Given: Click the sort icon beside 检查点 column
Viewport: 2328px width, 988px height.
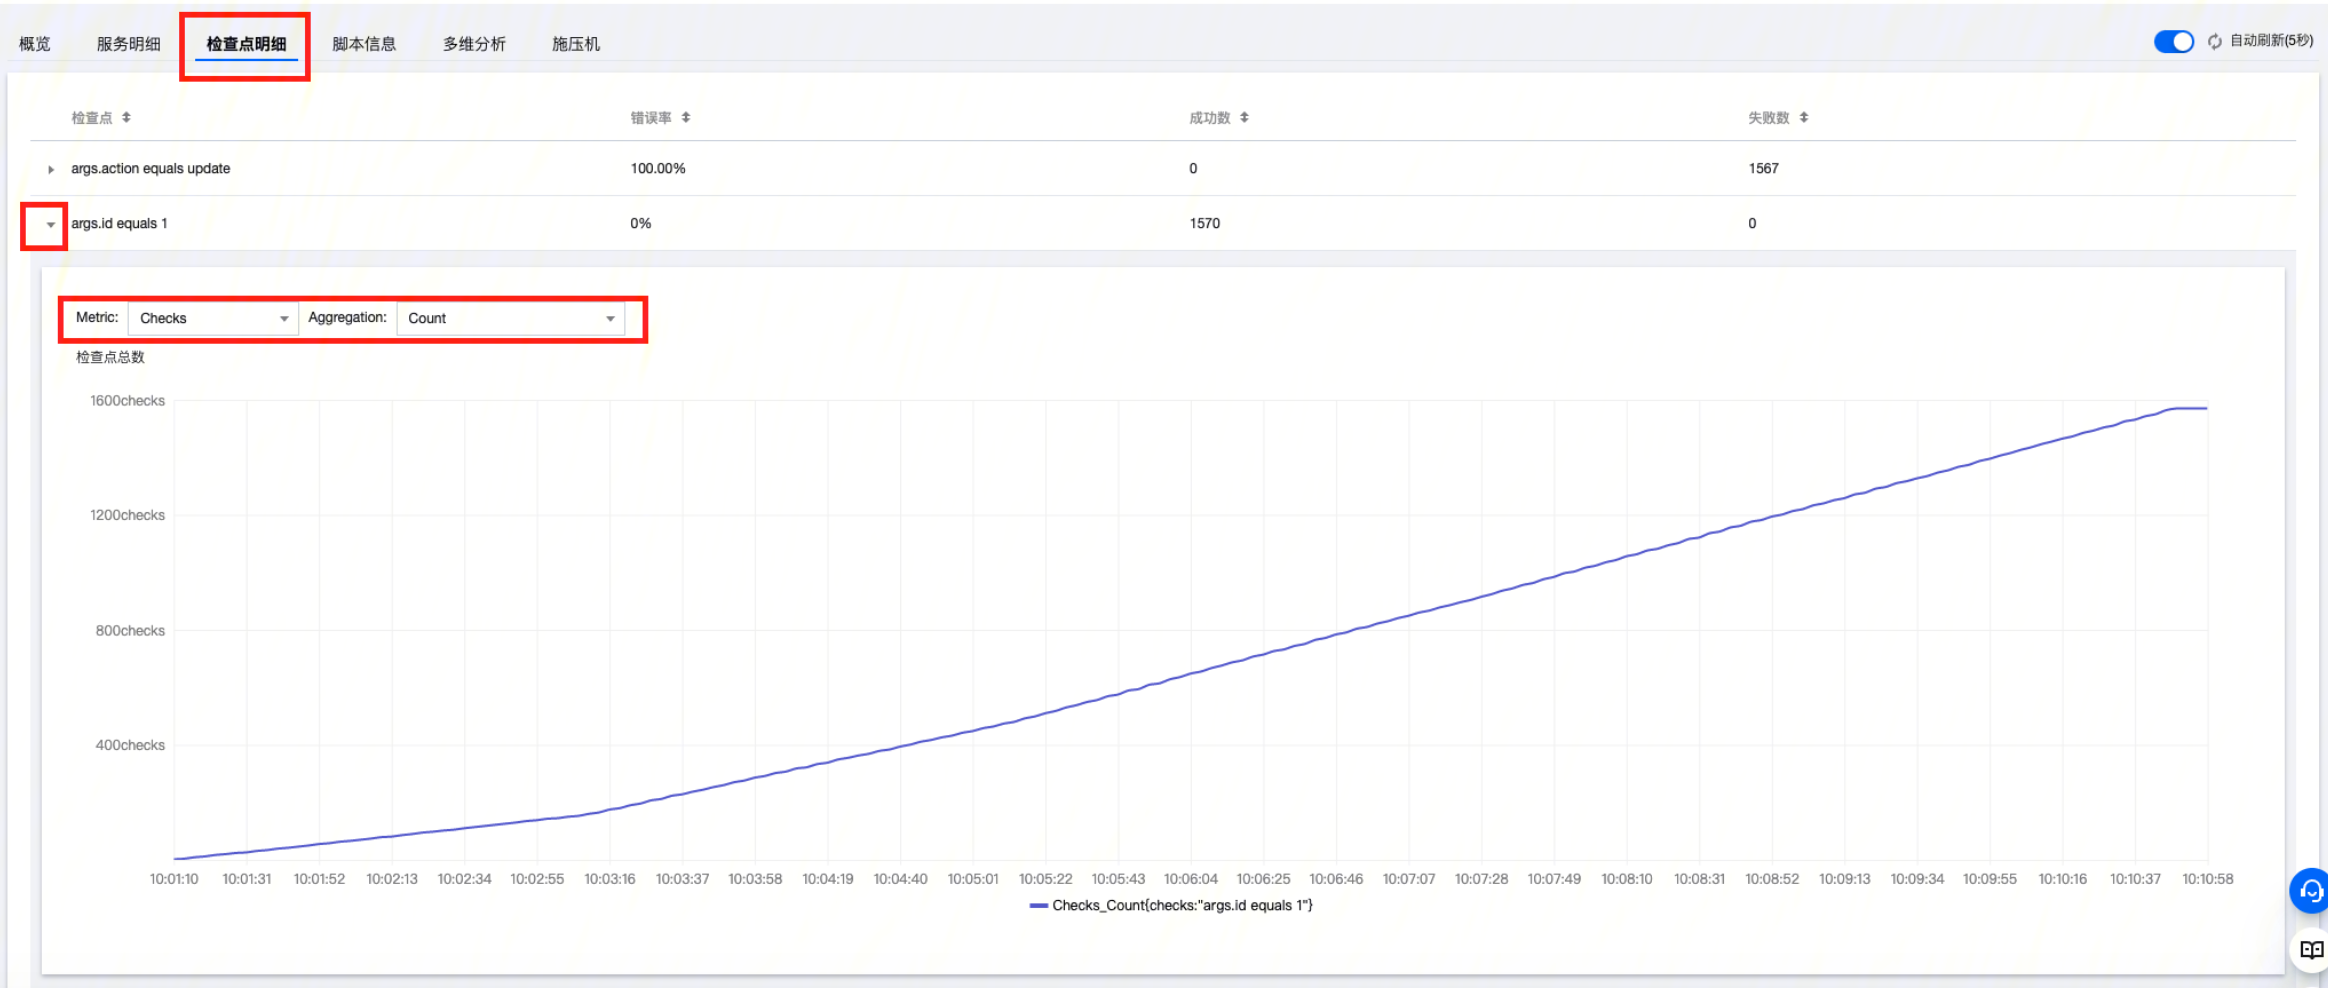Looking at the screenshot, I should click(126, 118).
